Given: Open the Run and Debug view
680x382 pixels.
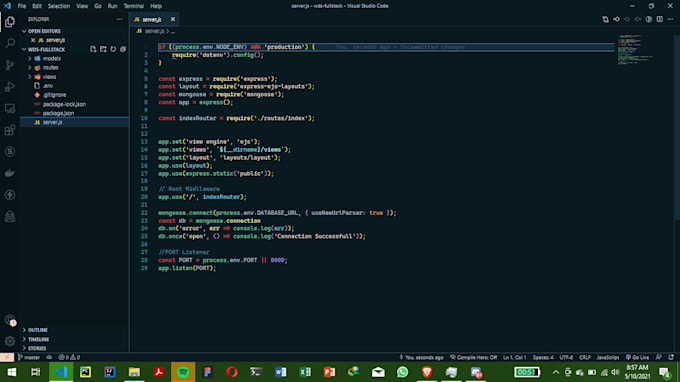Looking at the screenshot, I should [x=10, y=87].
